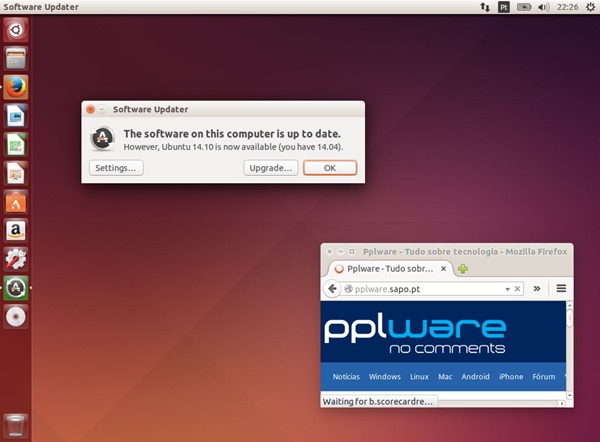The image size is (600, 442).
Task: Open the battery indicator menu
Action: tap(524, 7)
